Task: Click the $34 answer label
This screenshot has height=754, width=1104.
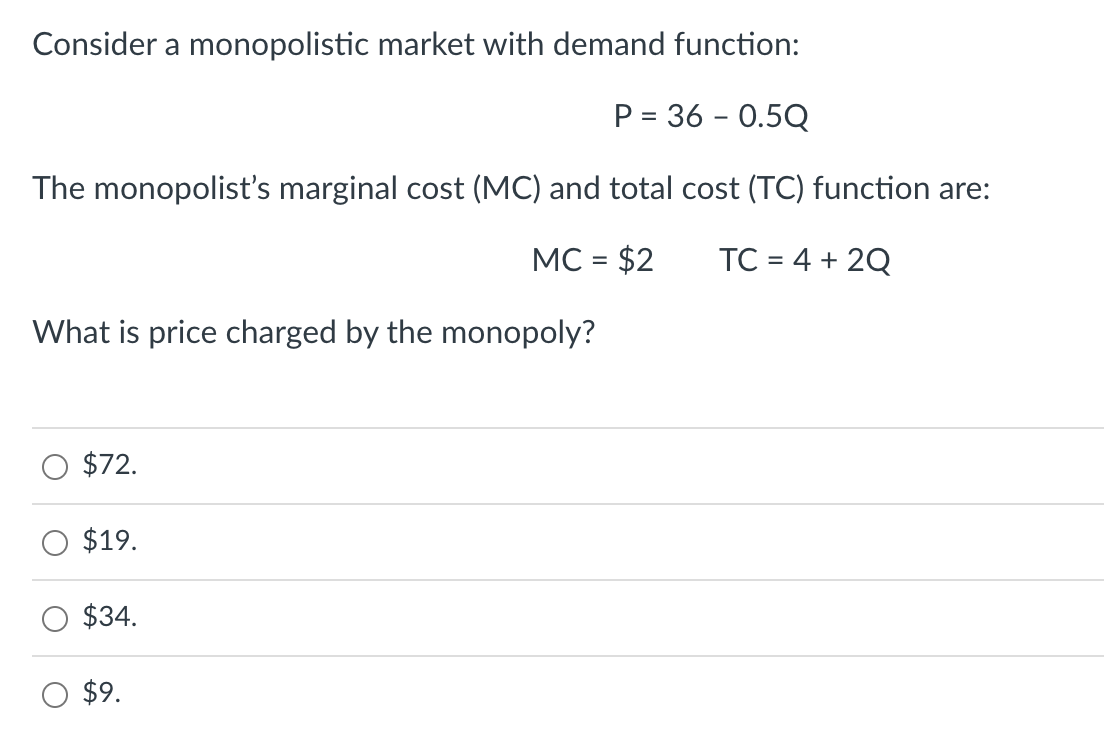Action: pos(108,620)
